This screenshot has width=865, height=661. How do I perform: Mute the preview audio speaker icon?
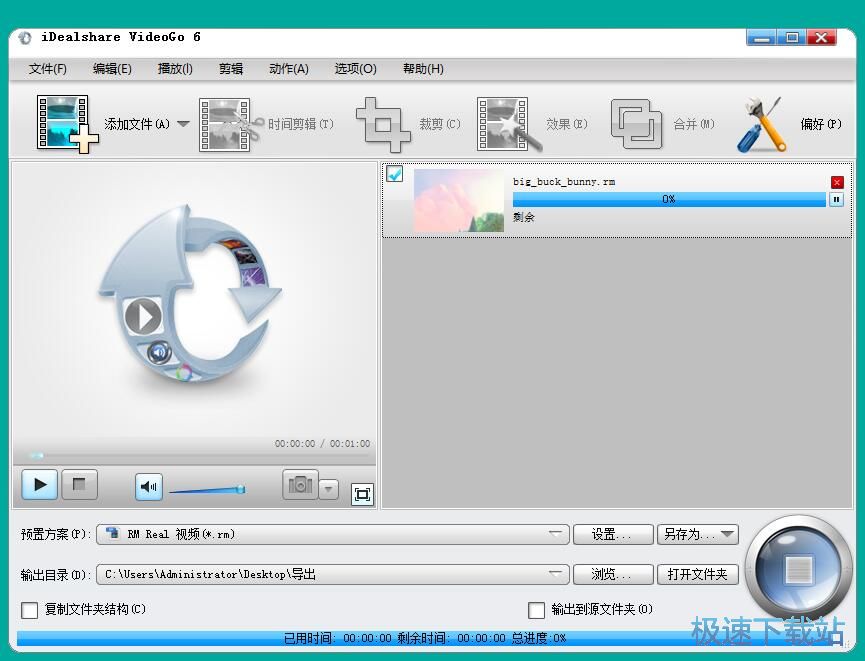coord(149,487)
